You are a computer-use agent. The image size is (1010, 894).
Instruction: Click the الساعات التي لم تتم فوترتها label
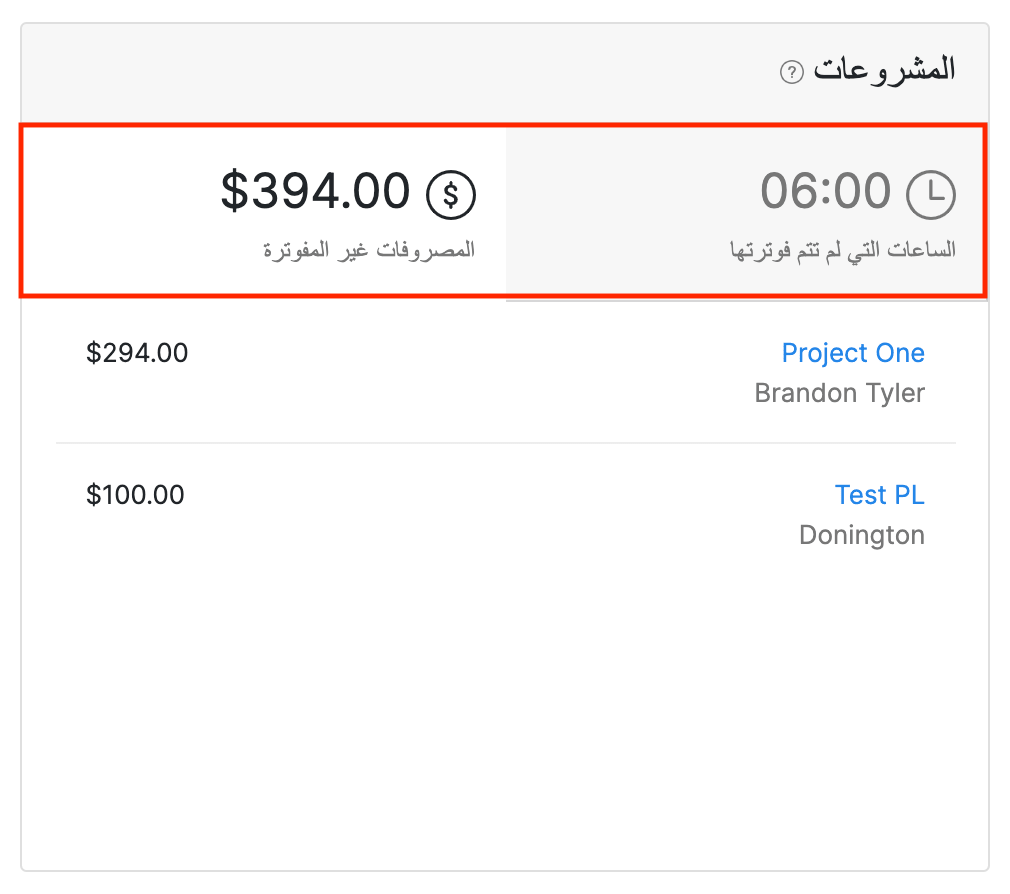coord(843,250)
